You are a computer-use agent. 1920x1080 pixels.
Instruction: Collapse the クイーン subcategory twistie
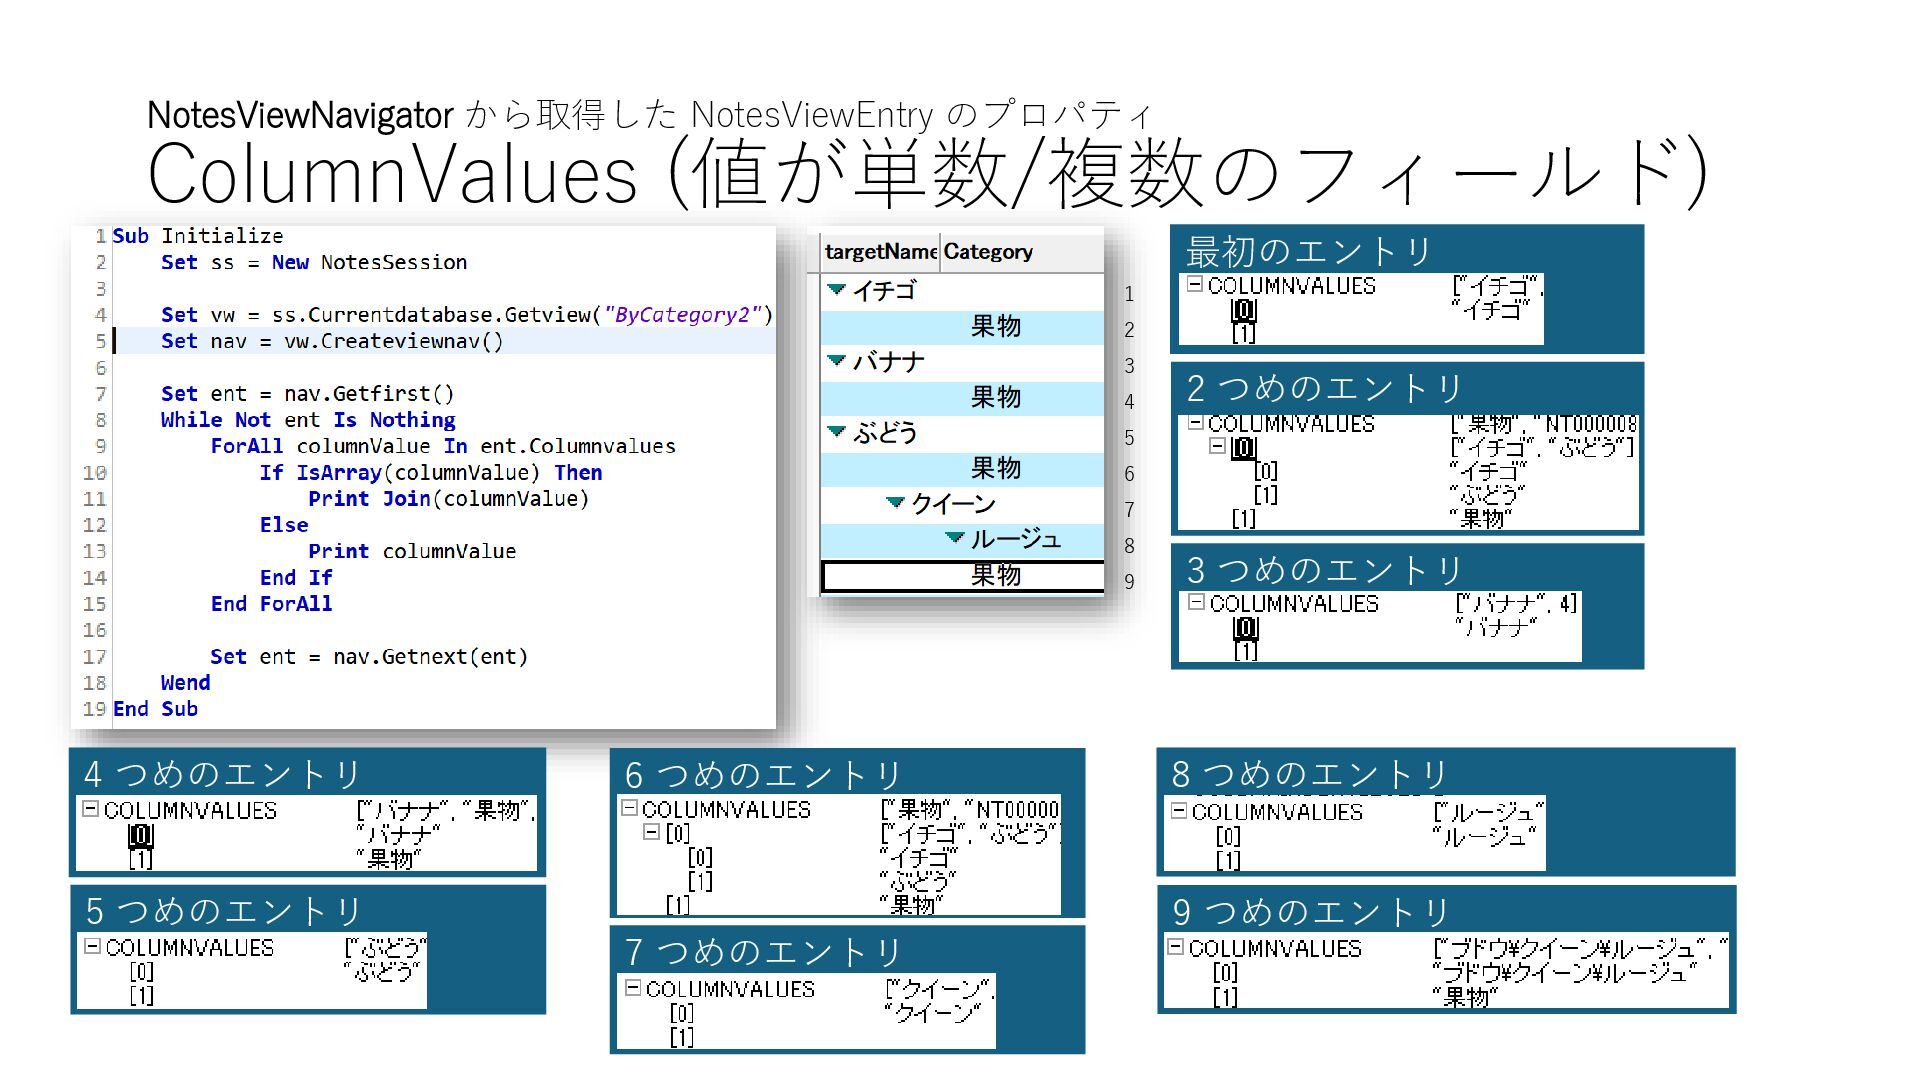(x=896, y=503)
